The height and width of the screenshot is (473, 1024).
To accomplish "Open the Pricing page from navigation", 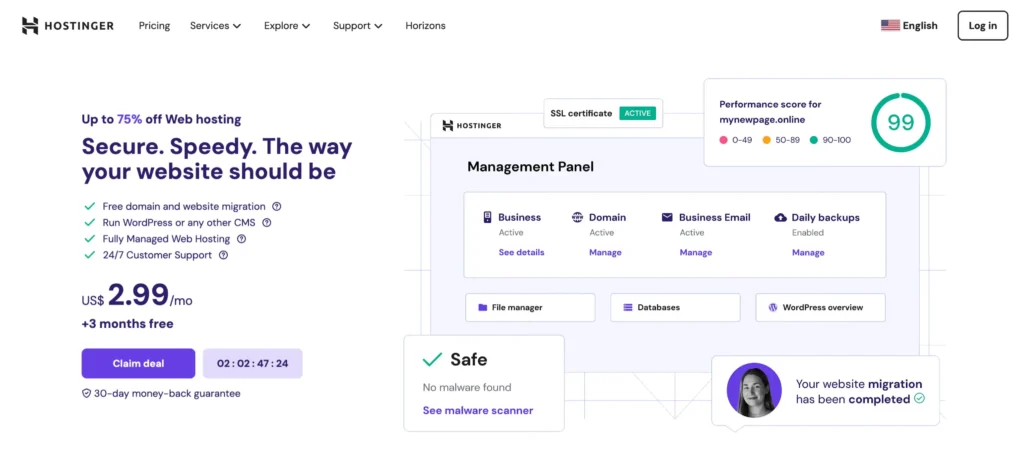I will click(154, 25).
